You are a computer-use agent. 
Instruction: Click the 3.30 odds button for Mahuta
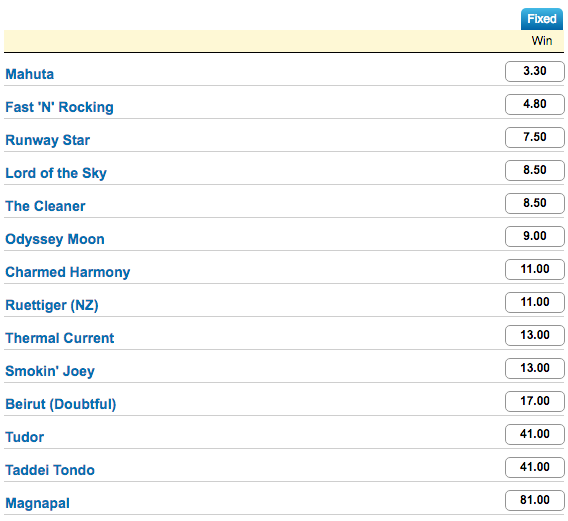click(535, 71)
